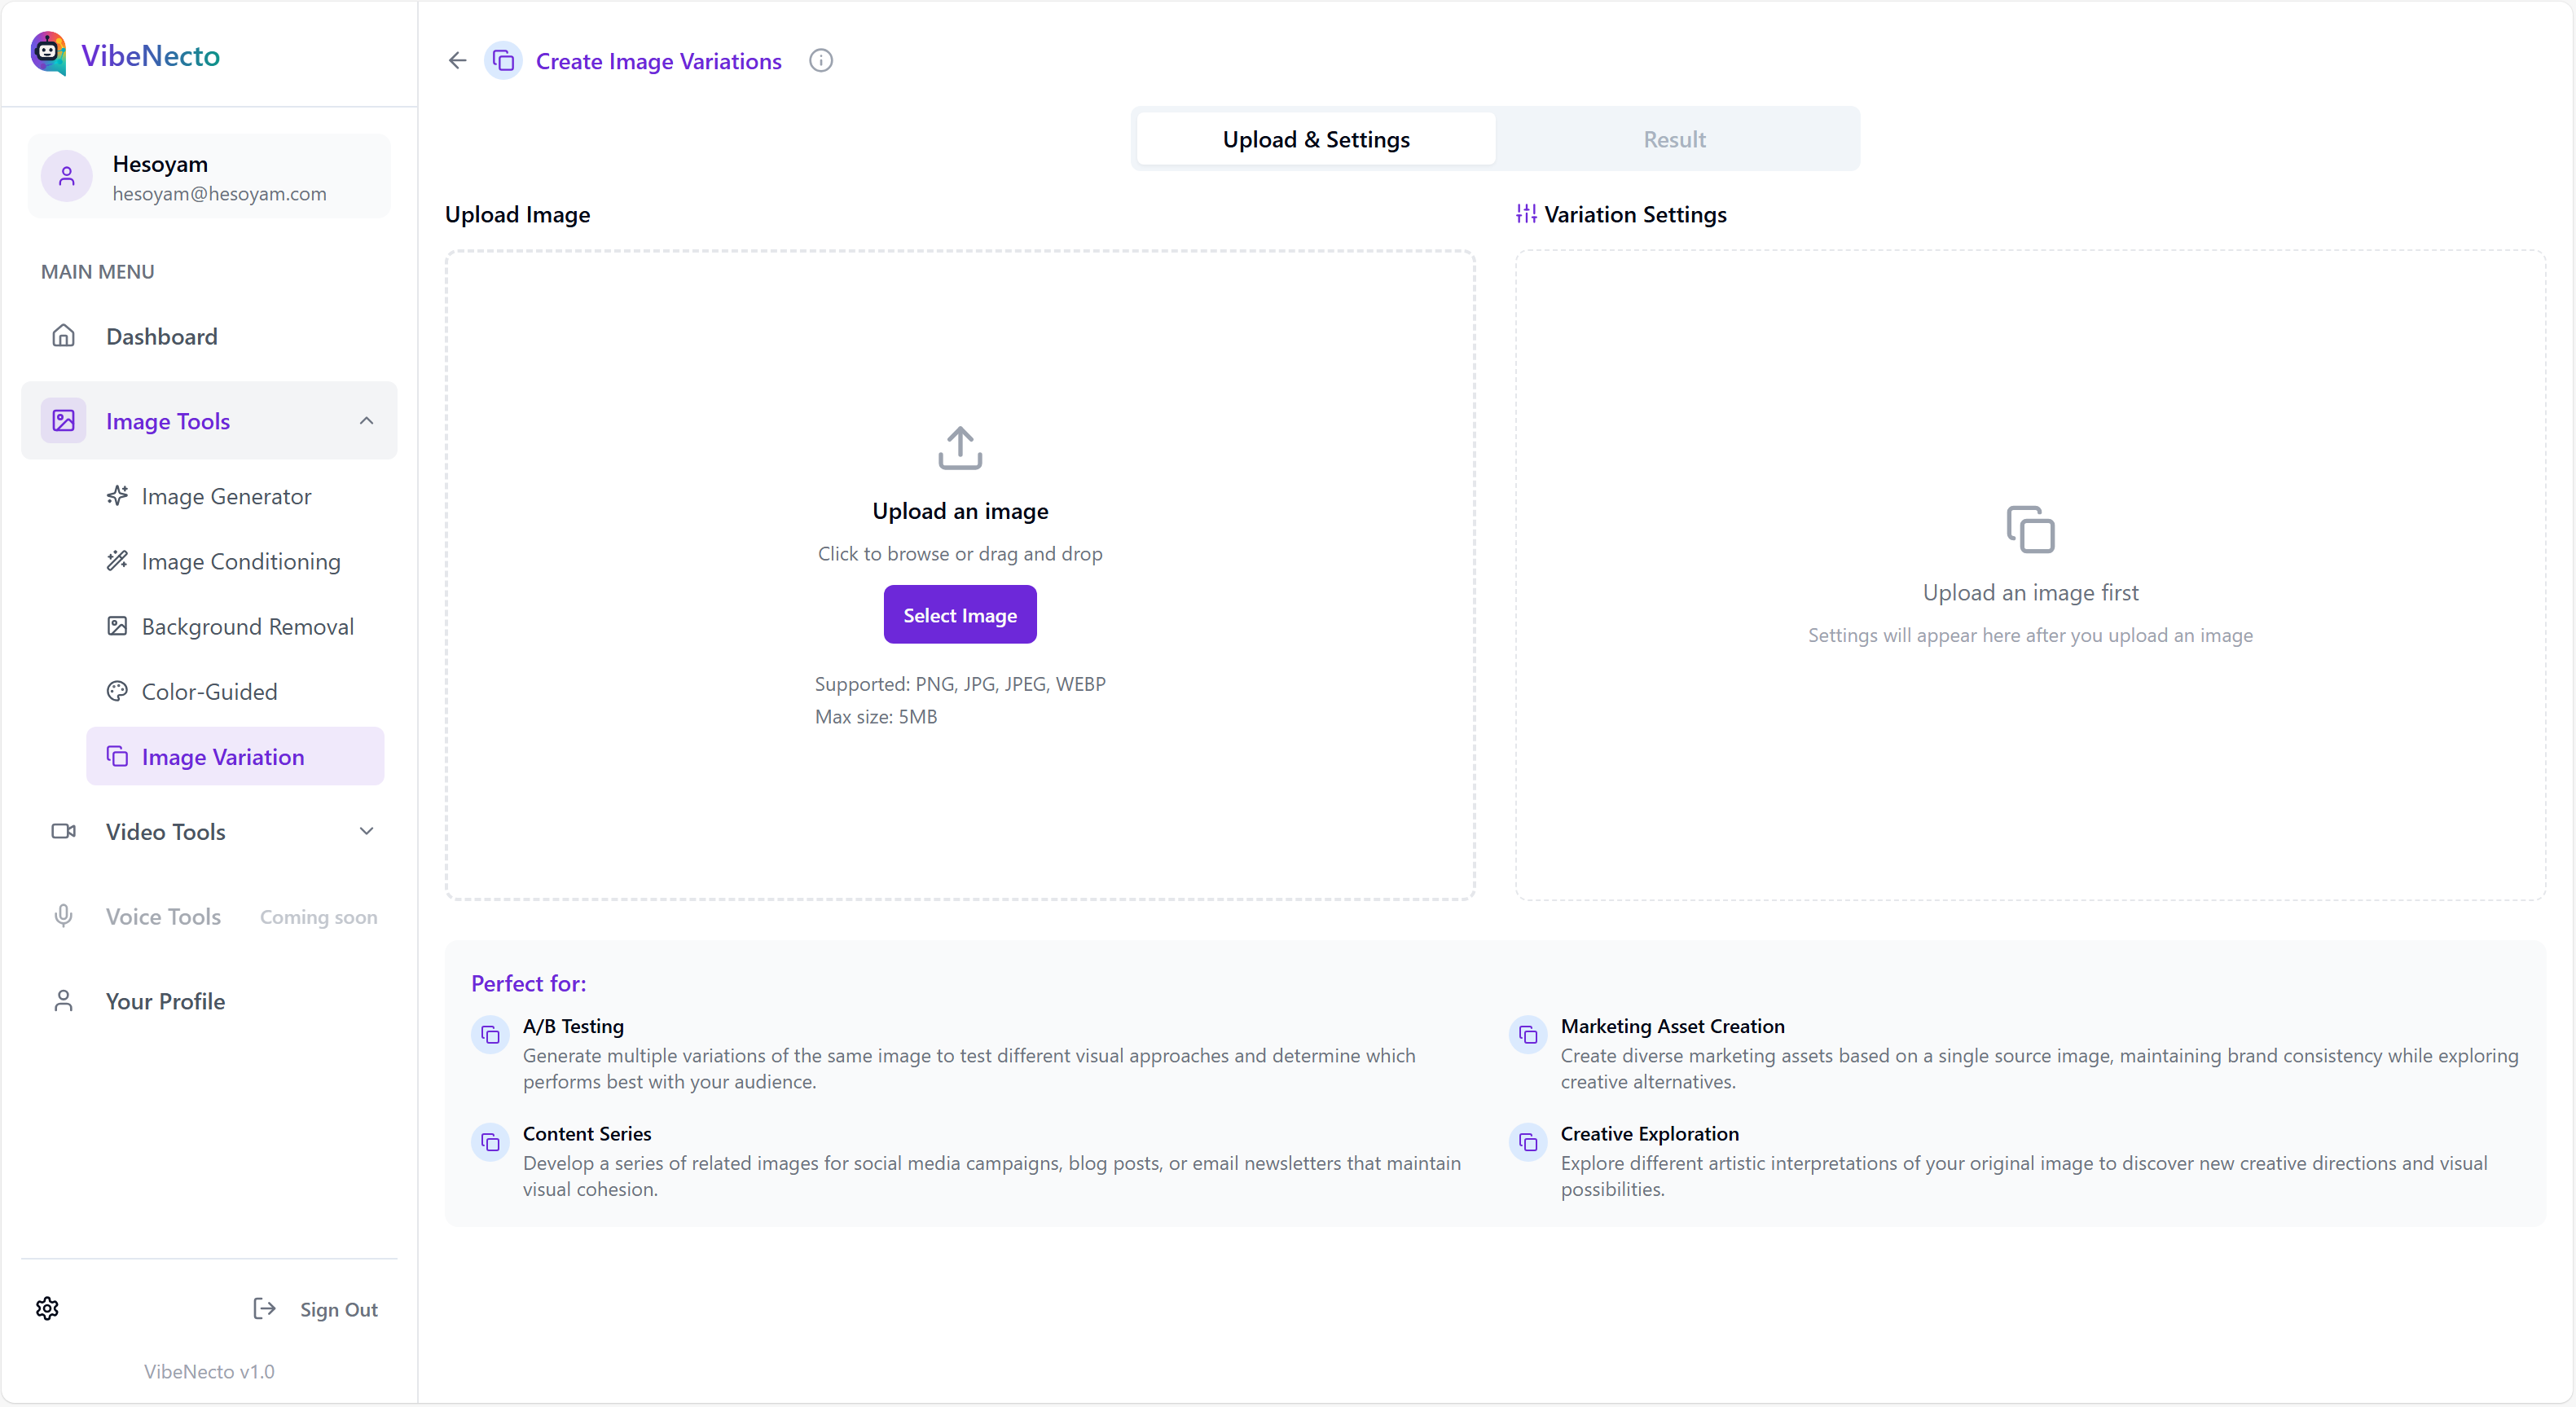Go to Background Removal
The height and width of the screenshot is (1407, 2576).
click(x=247, y=626)
